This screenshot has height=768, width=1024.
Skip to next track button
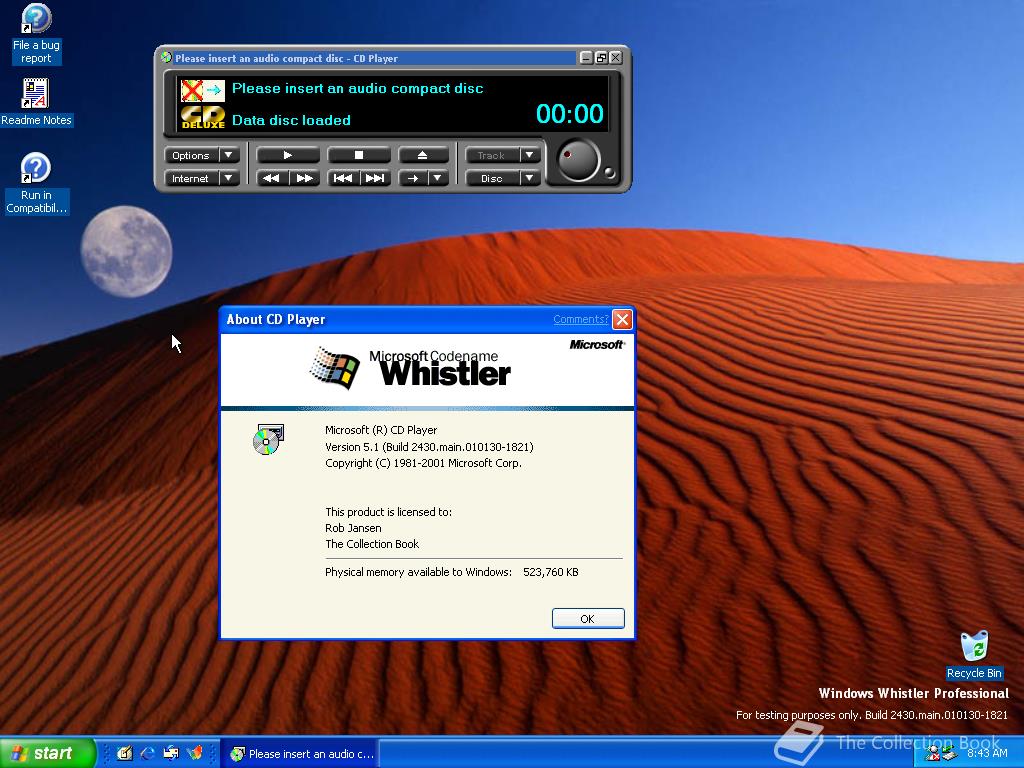click(375, 178)
